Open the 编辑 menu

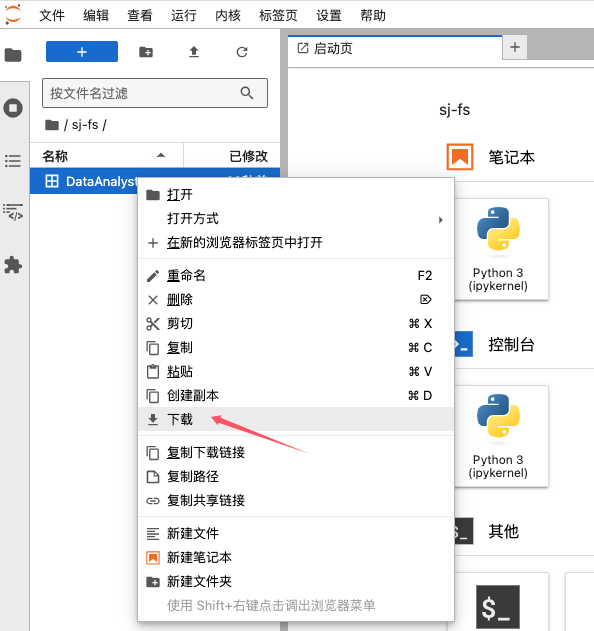point(96,15)
